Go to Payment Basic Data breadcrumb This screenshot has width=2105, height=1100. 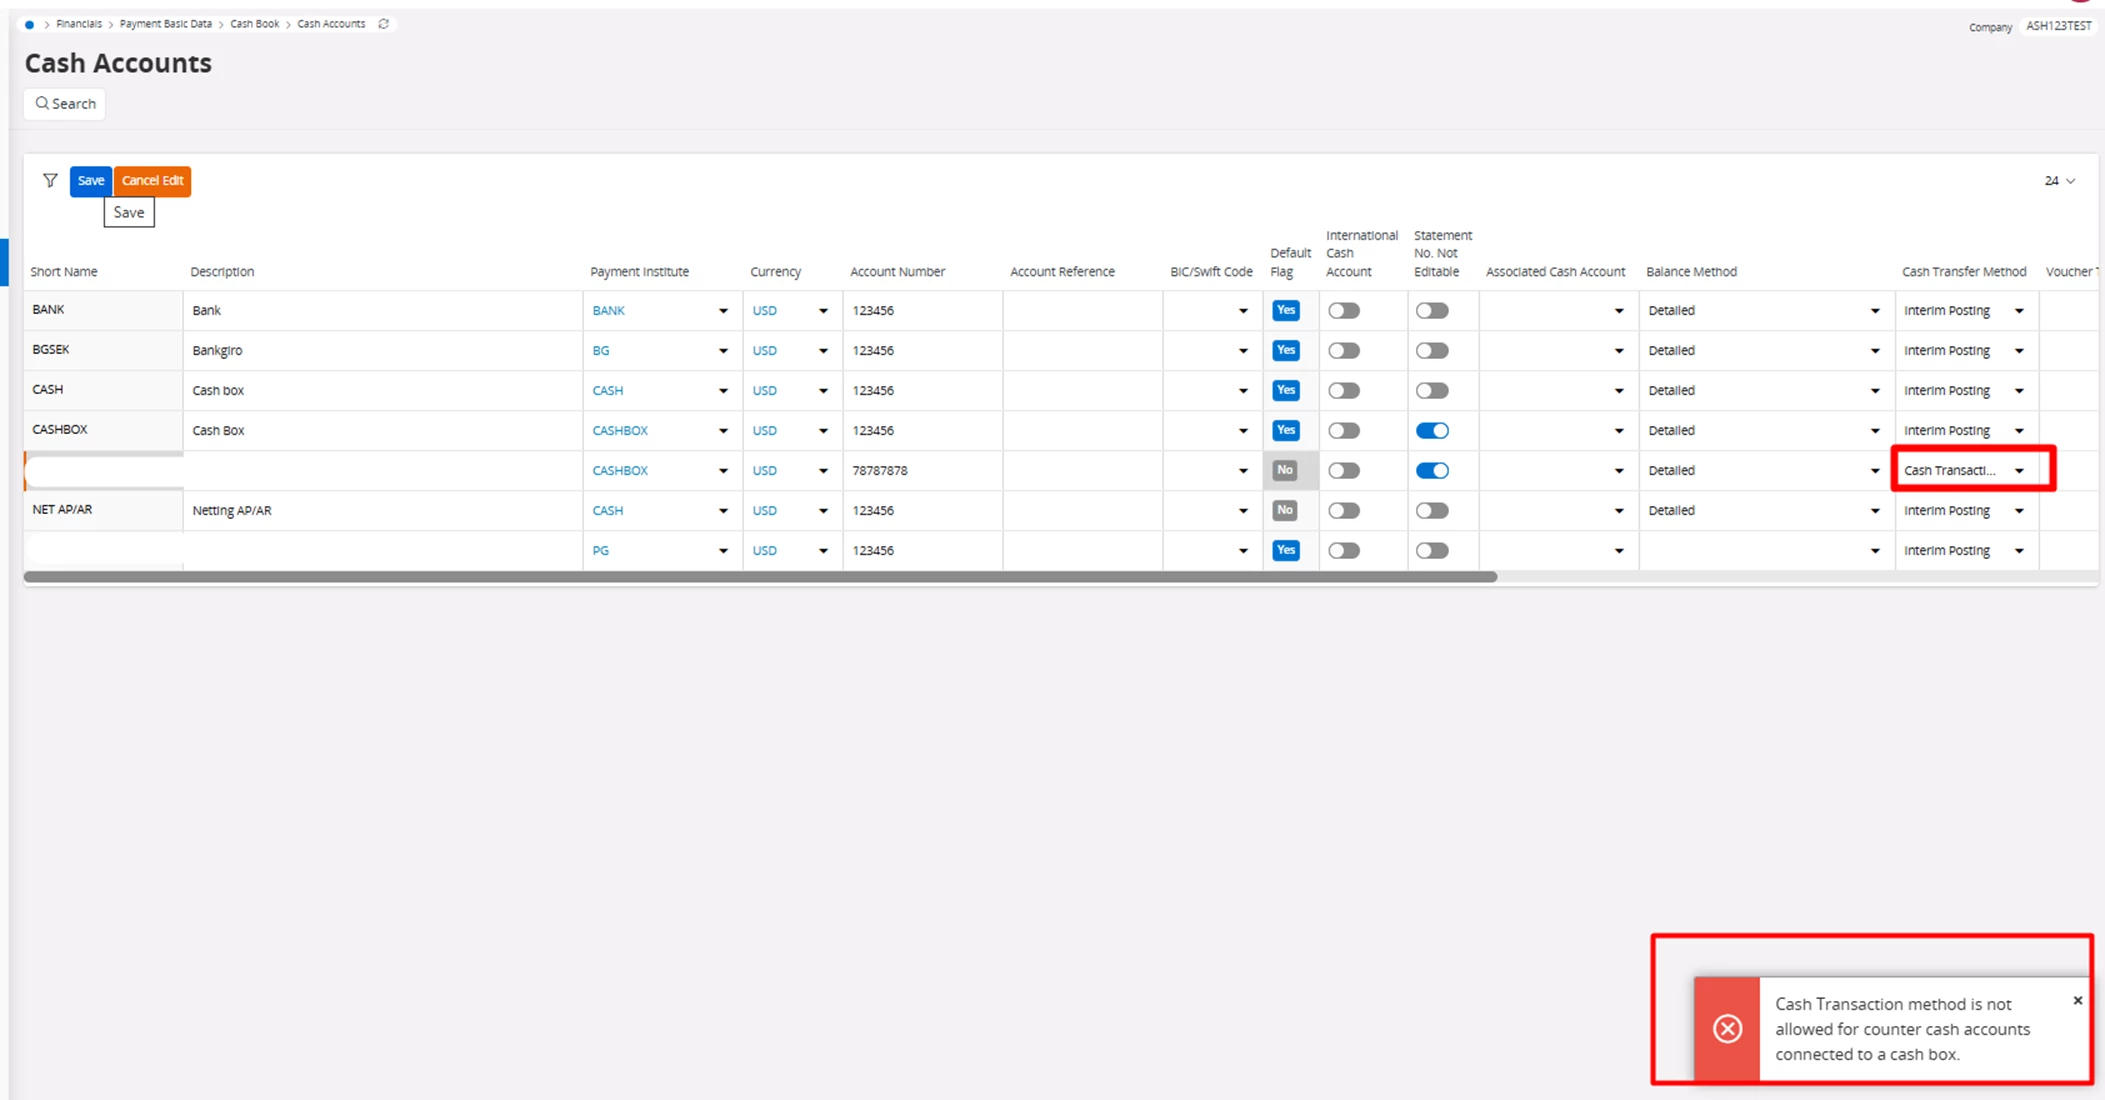pos(165,24)
